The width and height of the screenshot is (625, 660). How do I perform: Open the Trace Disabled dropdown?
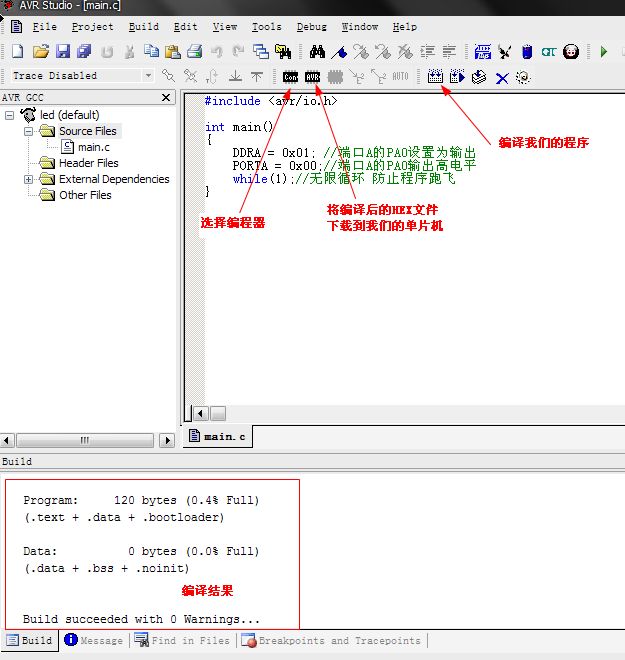148,76
